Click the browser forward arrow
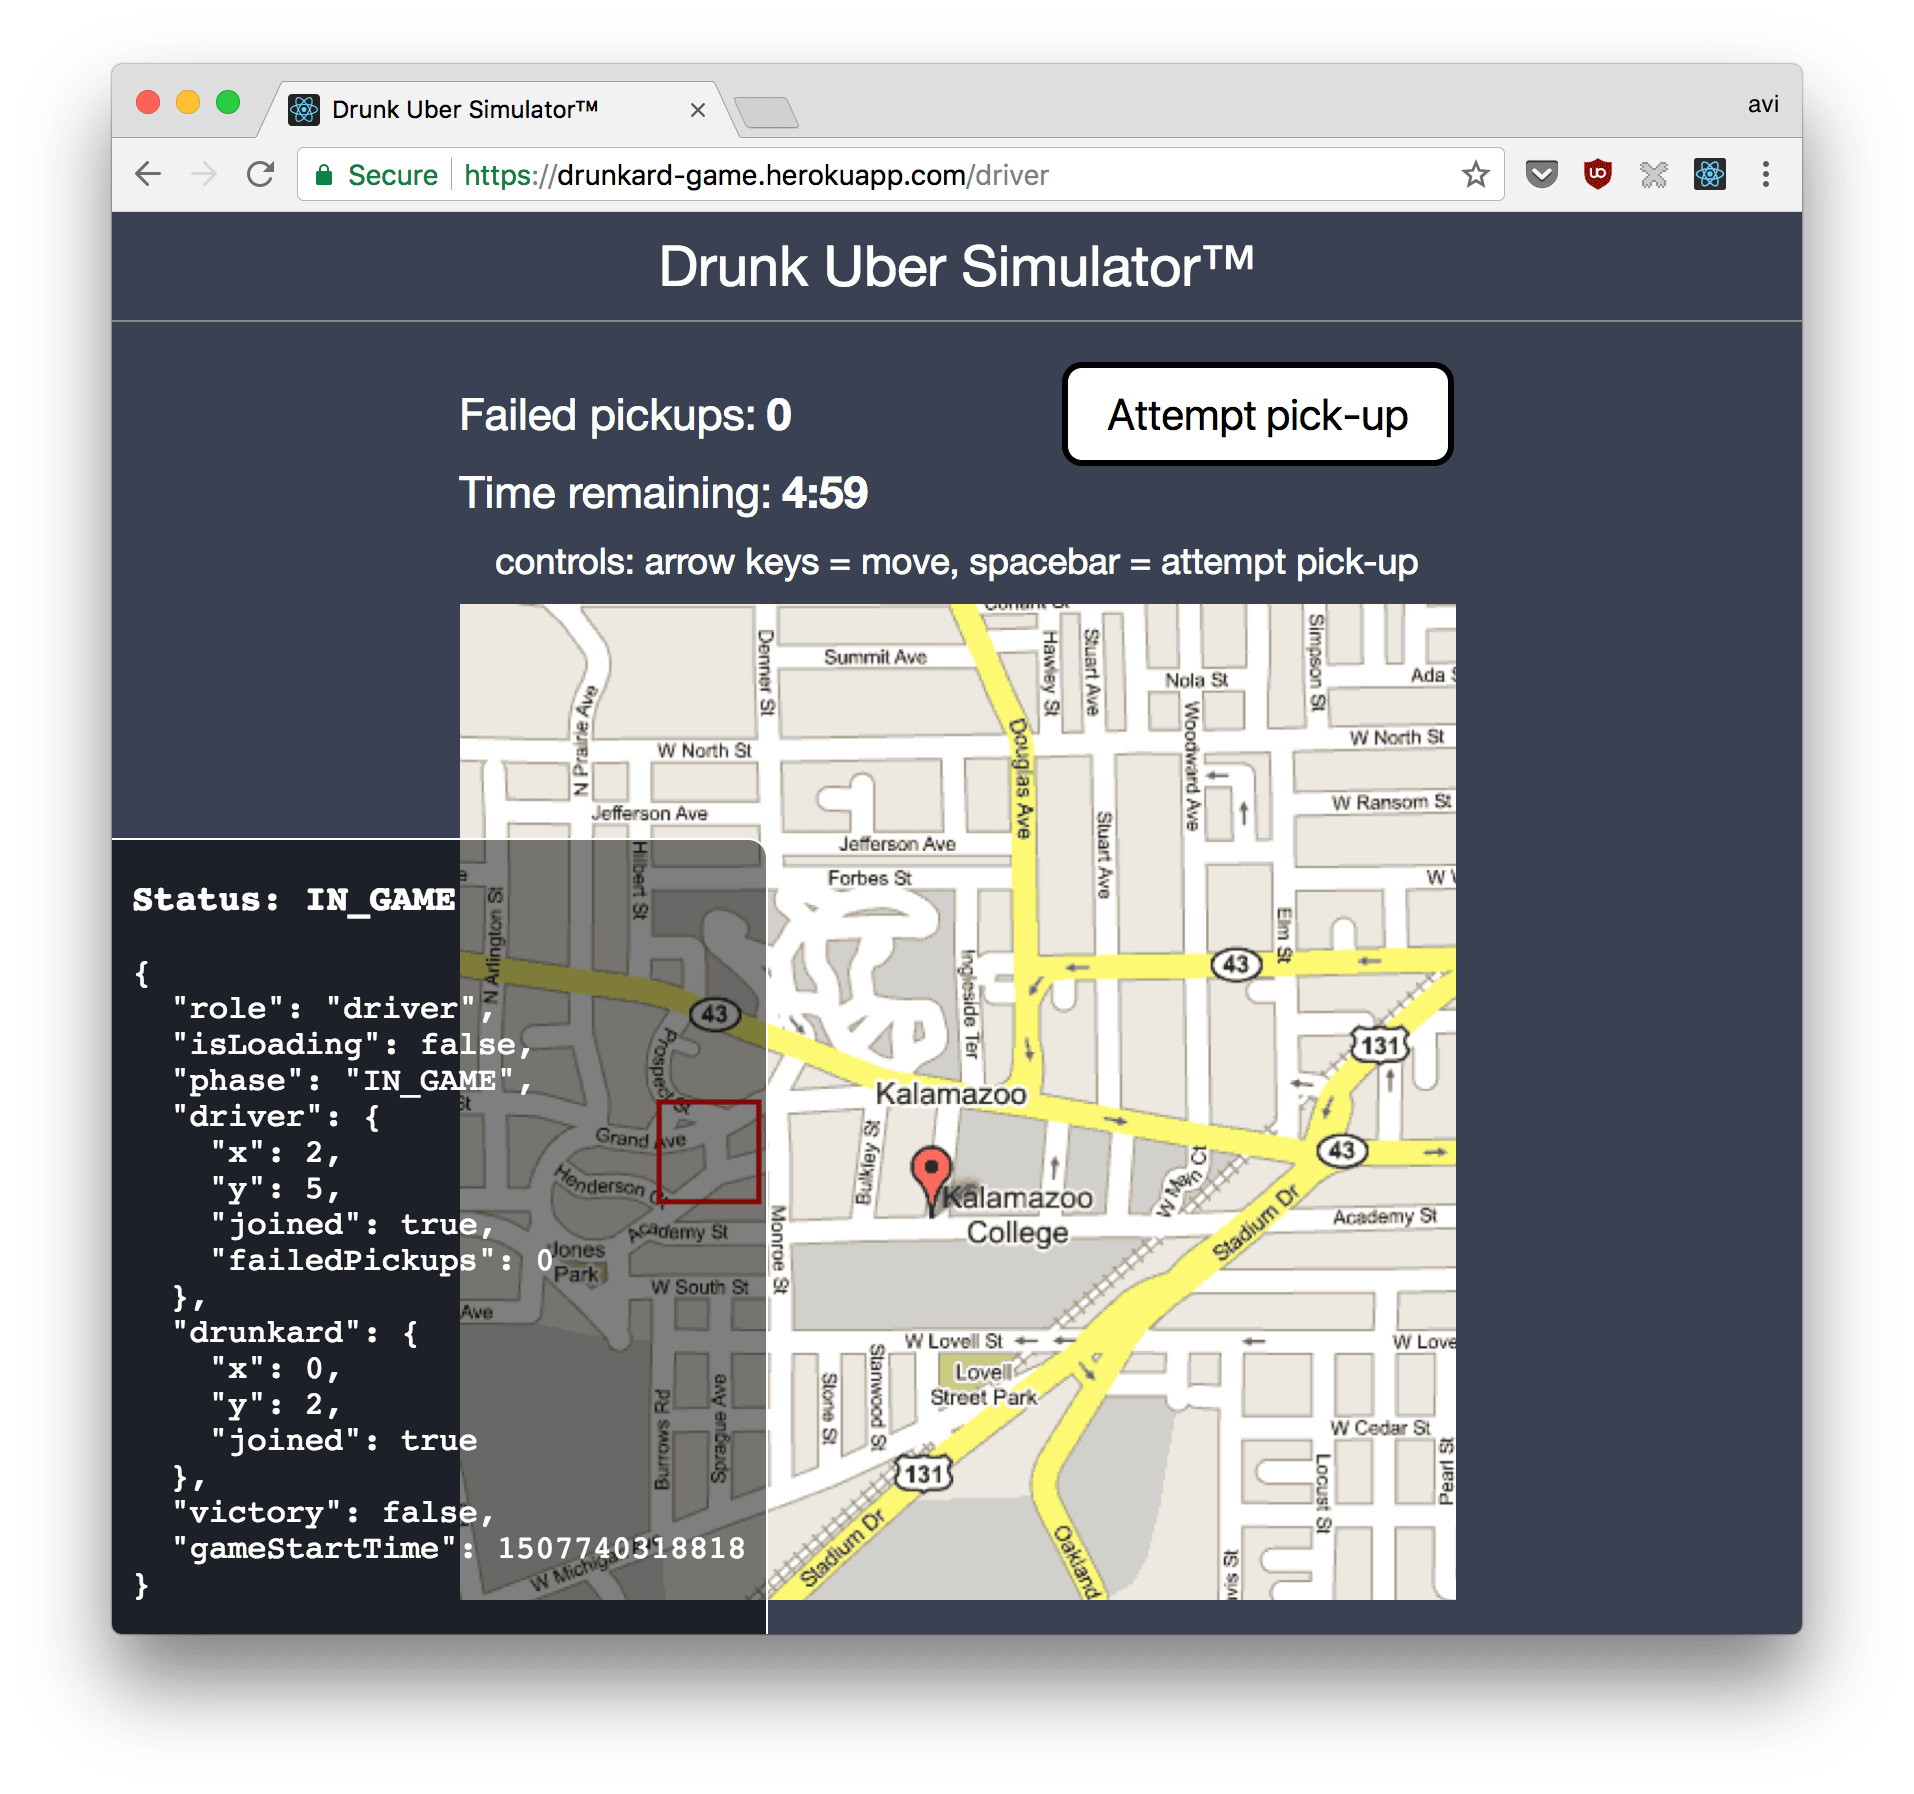 tap(204, 174)
